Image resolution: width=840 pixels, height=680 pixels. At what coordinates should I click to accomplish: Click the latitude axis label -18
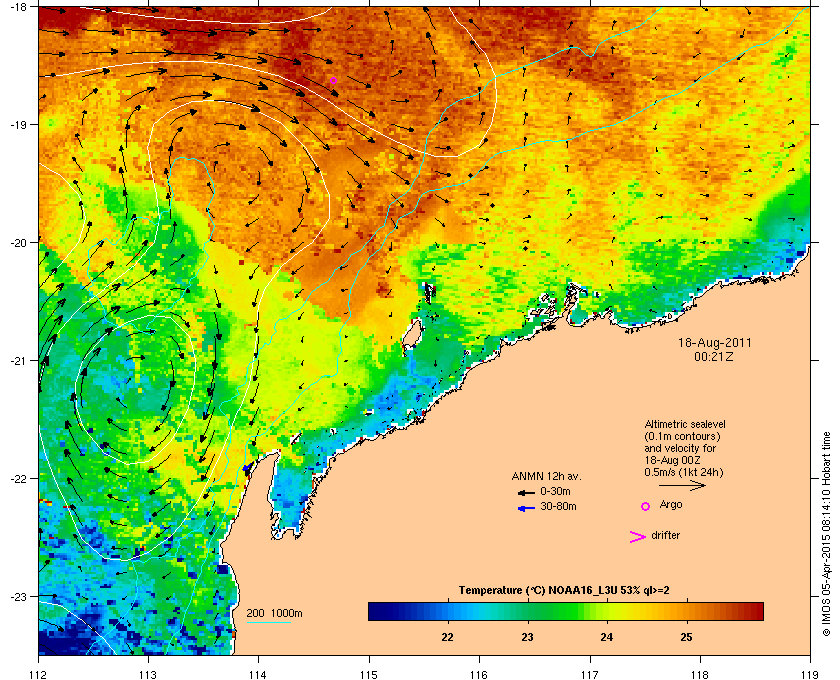click(18, 6)
